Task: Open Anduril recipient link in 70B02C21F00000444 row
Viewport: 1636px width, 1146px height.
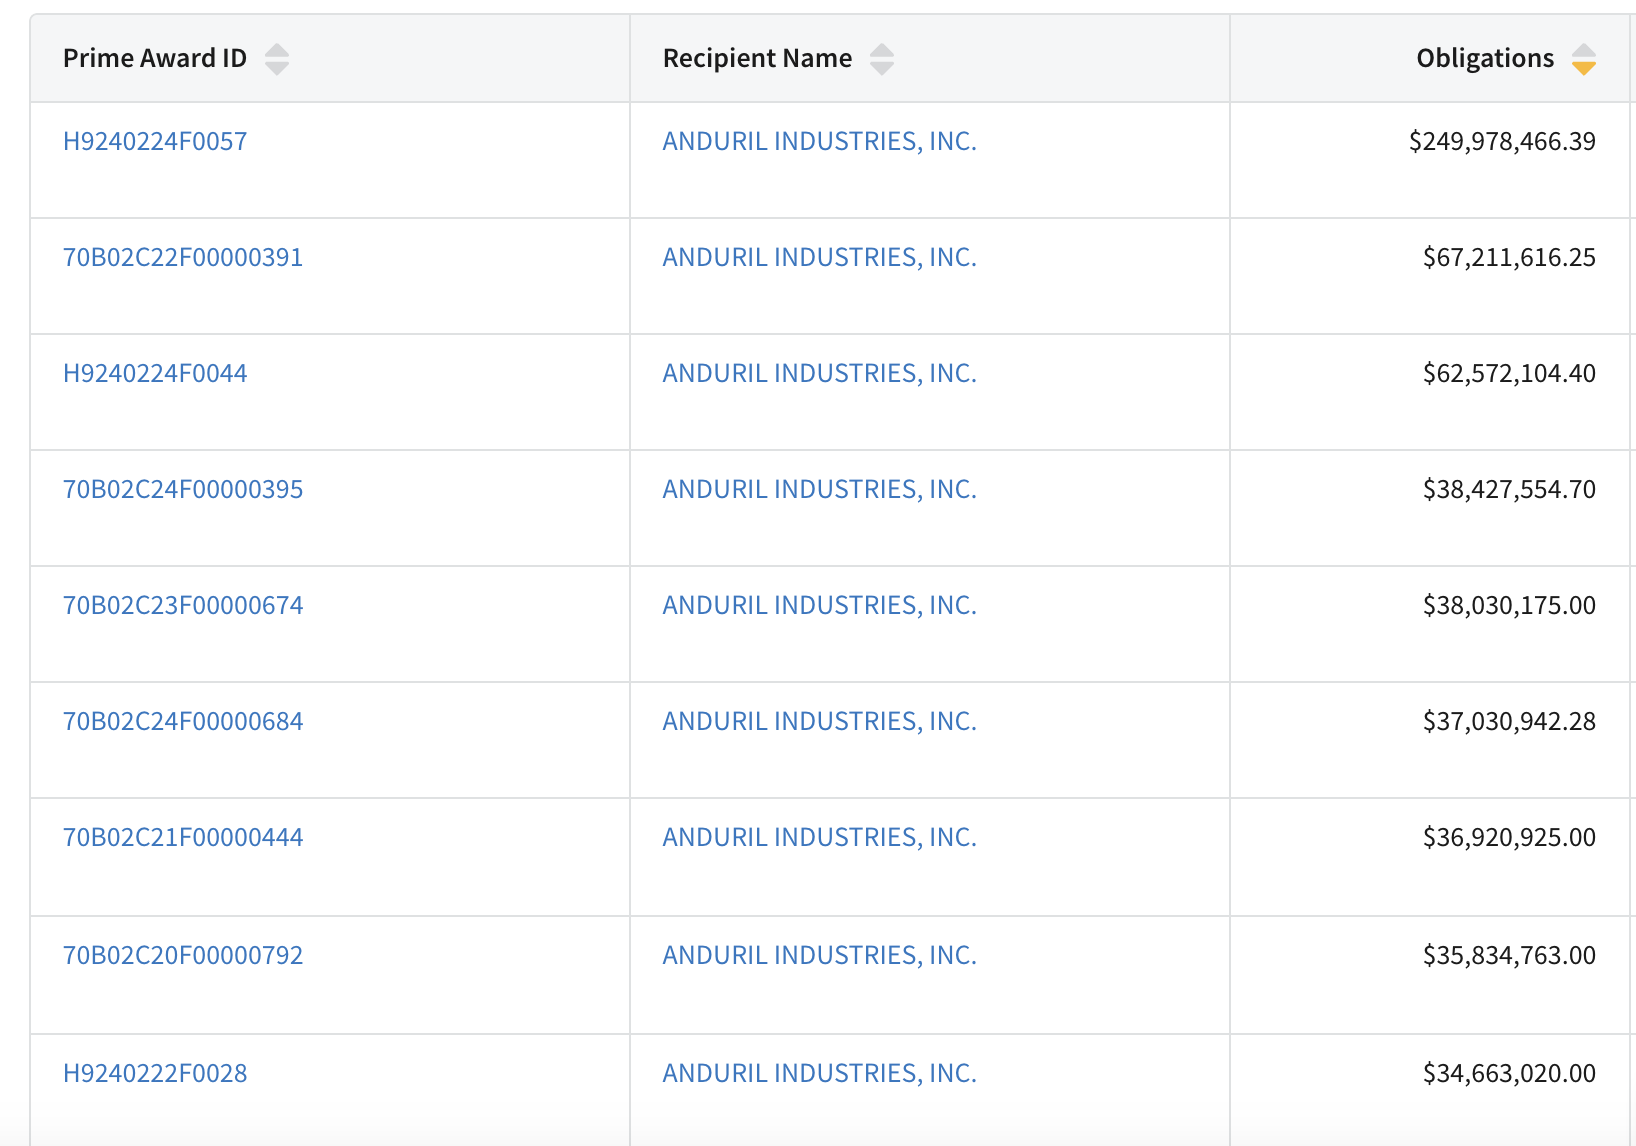Action: [x=820, y=837]
